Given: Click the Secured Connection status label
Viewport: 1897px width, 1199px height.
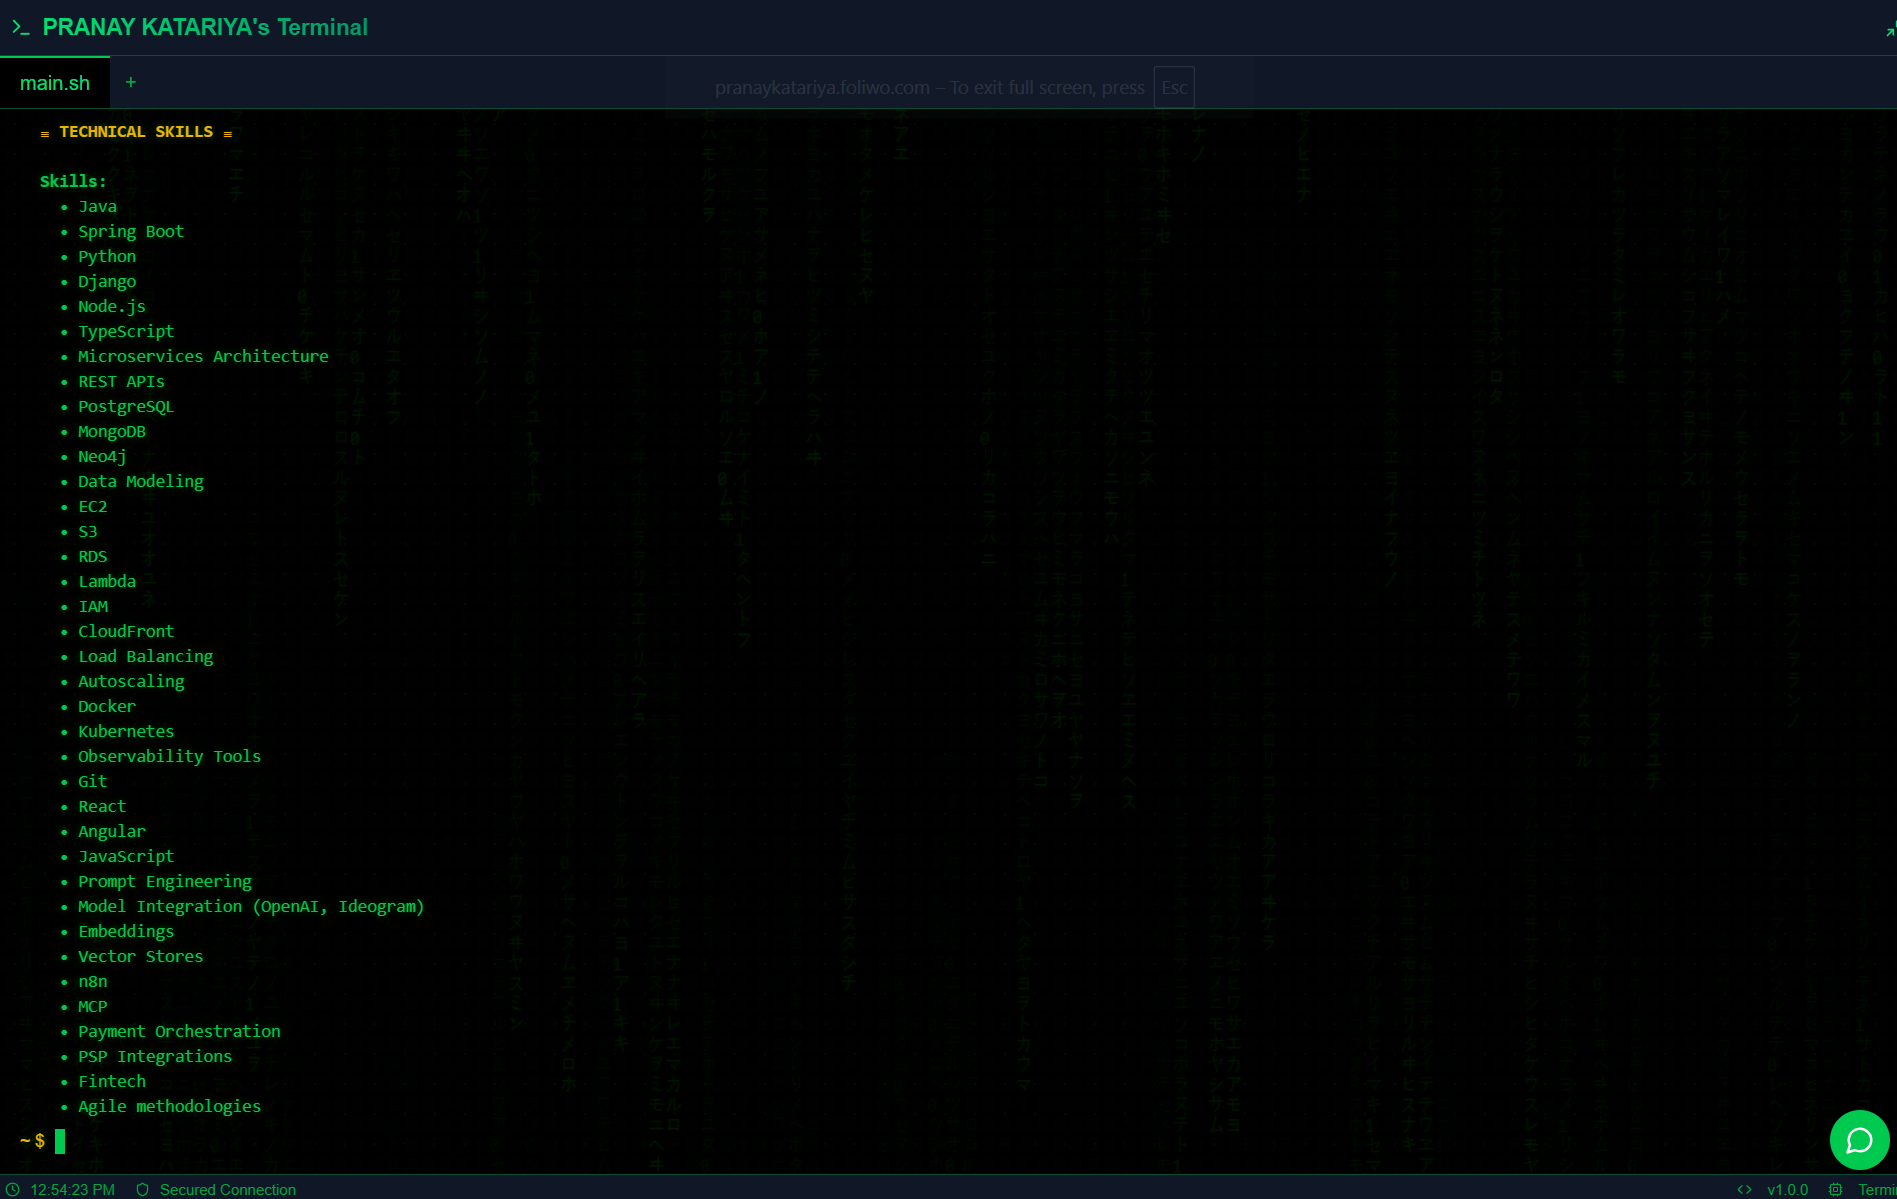Looking at the screenshot, I should [x=228, y=1189].
